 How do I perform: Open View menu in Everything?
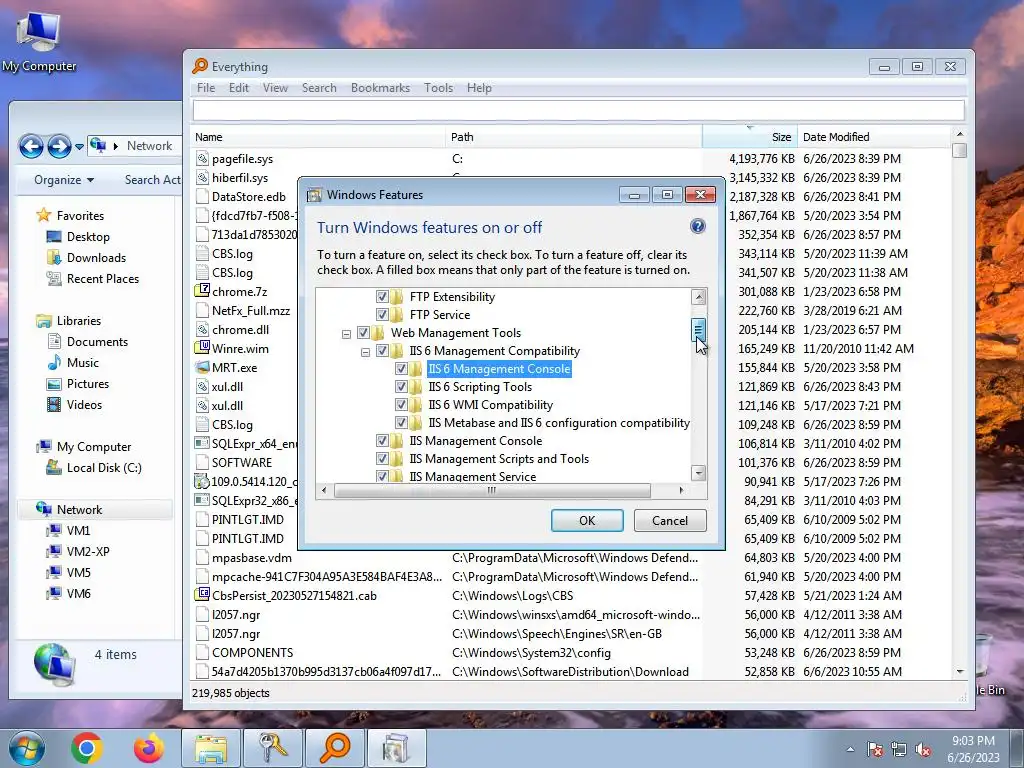coord(275,88)
